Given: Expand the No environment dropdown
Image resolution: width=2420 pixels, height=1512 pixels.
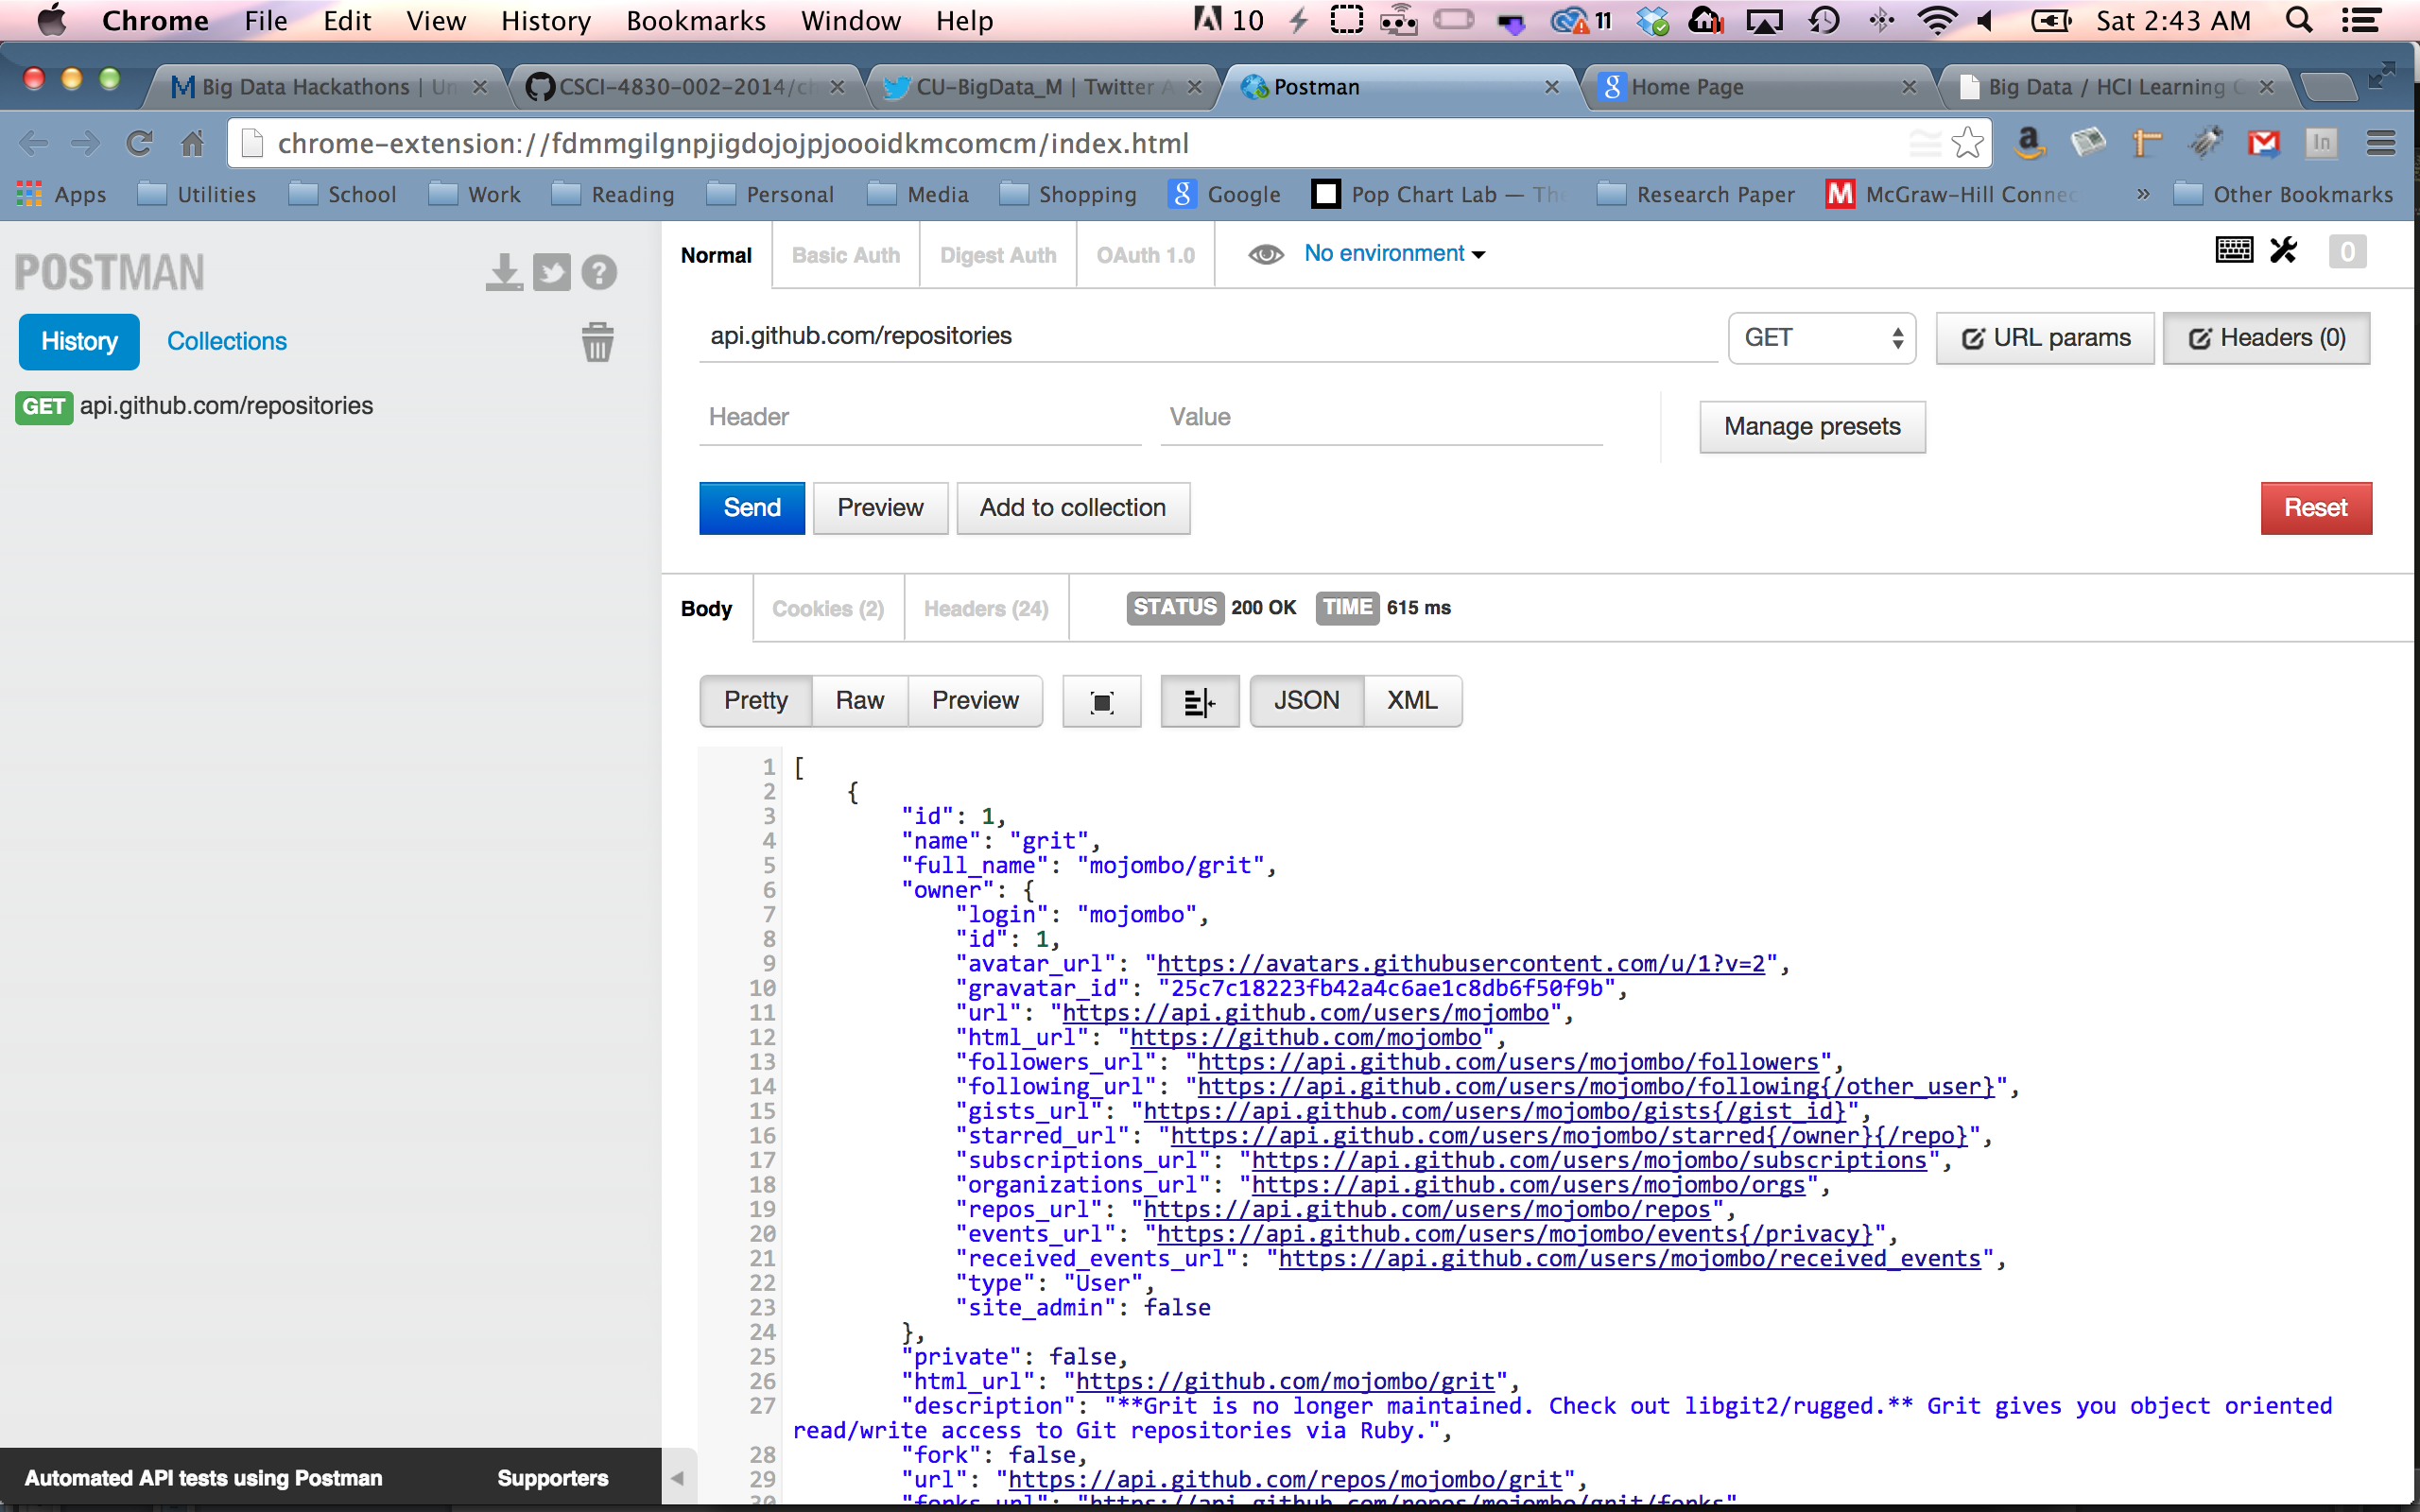Looking at the screenshot, I should tap(1395, 254).
